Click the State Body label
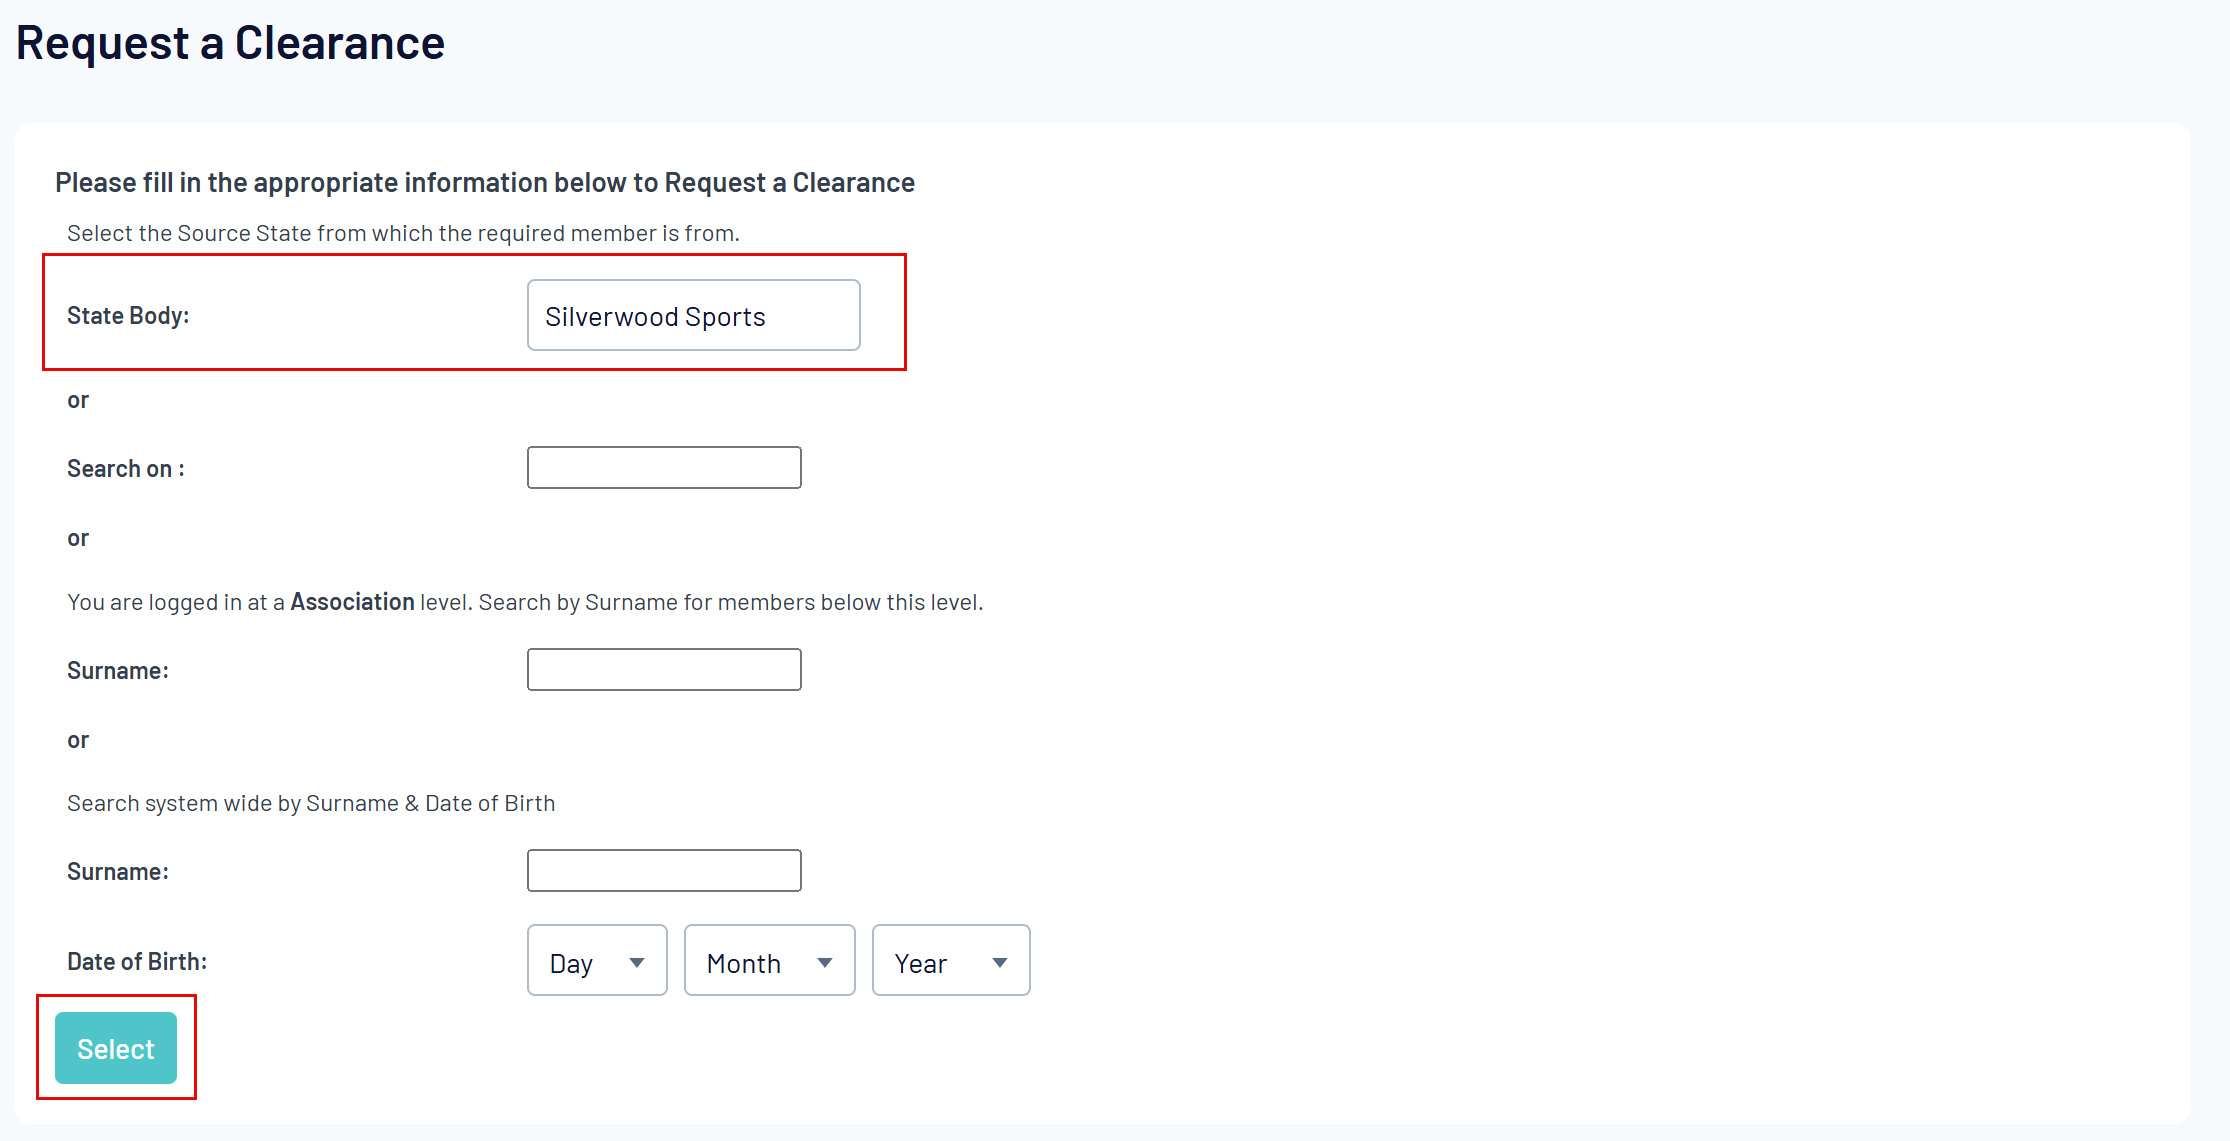The width and height of the screenshot is (2230, 1141). [x=128, y=316]
